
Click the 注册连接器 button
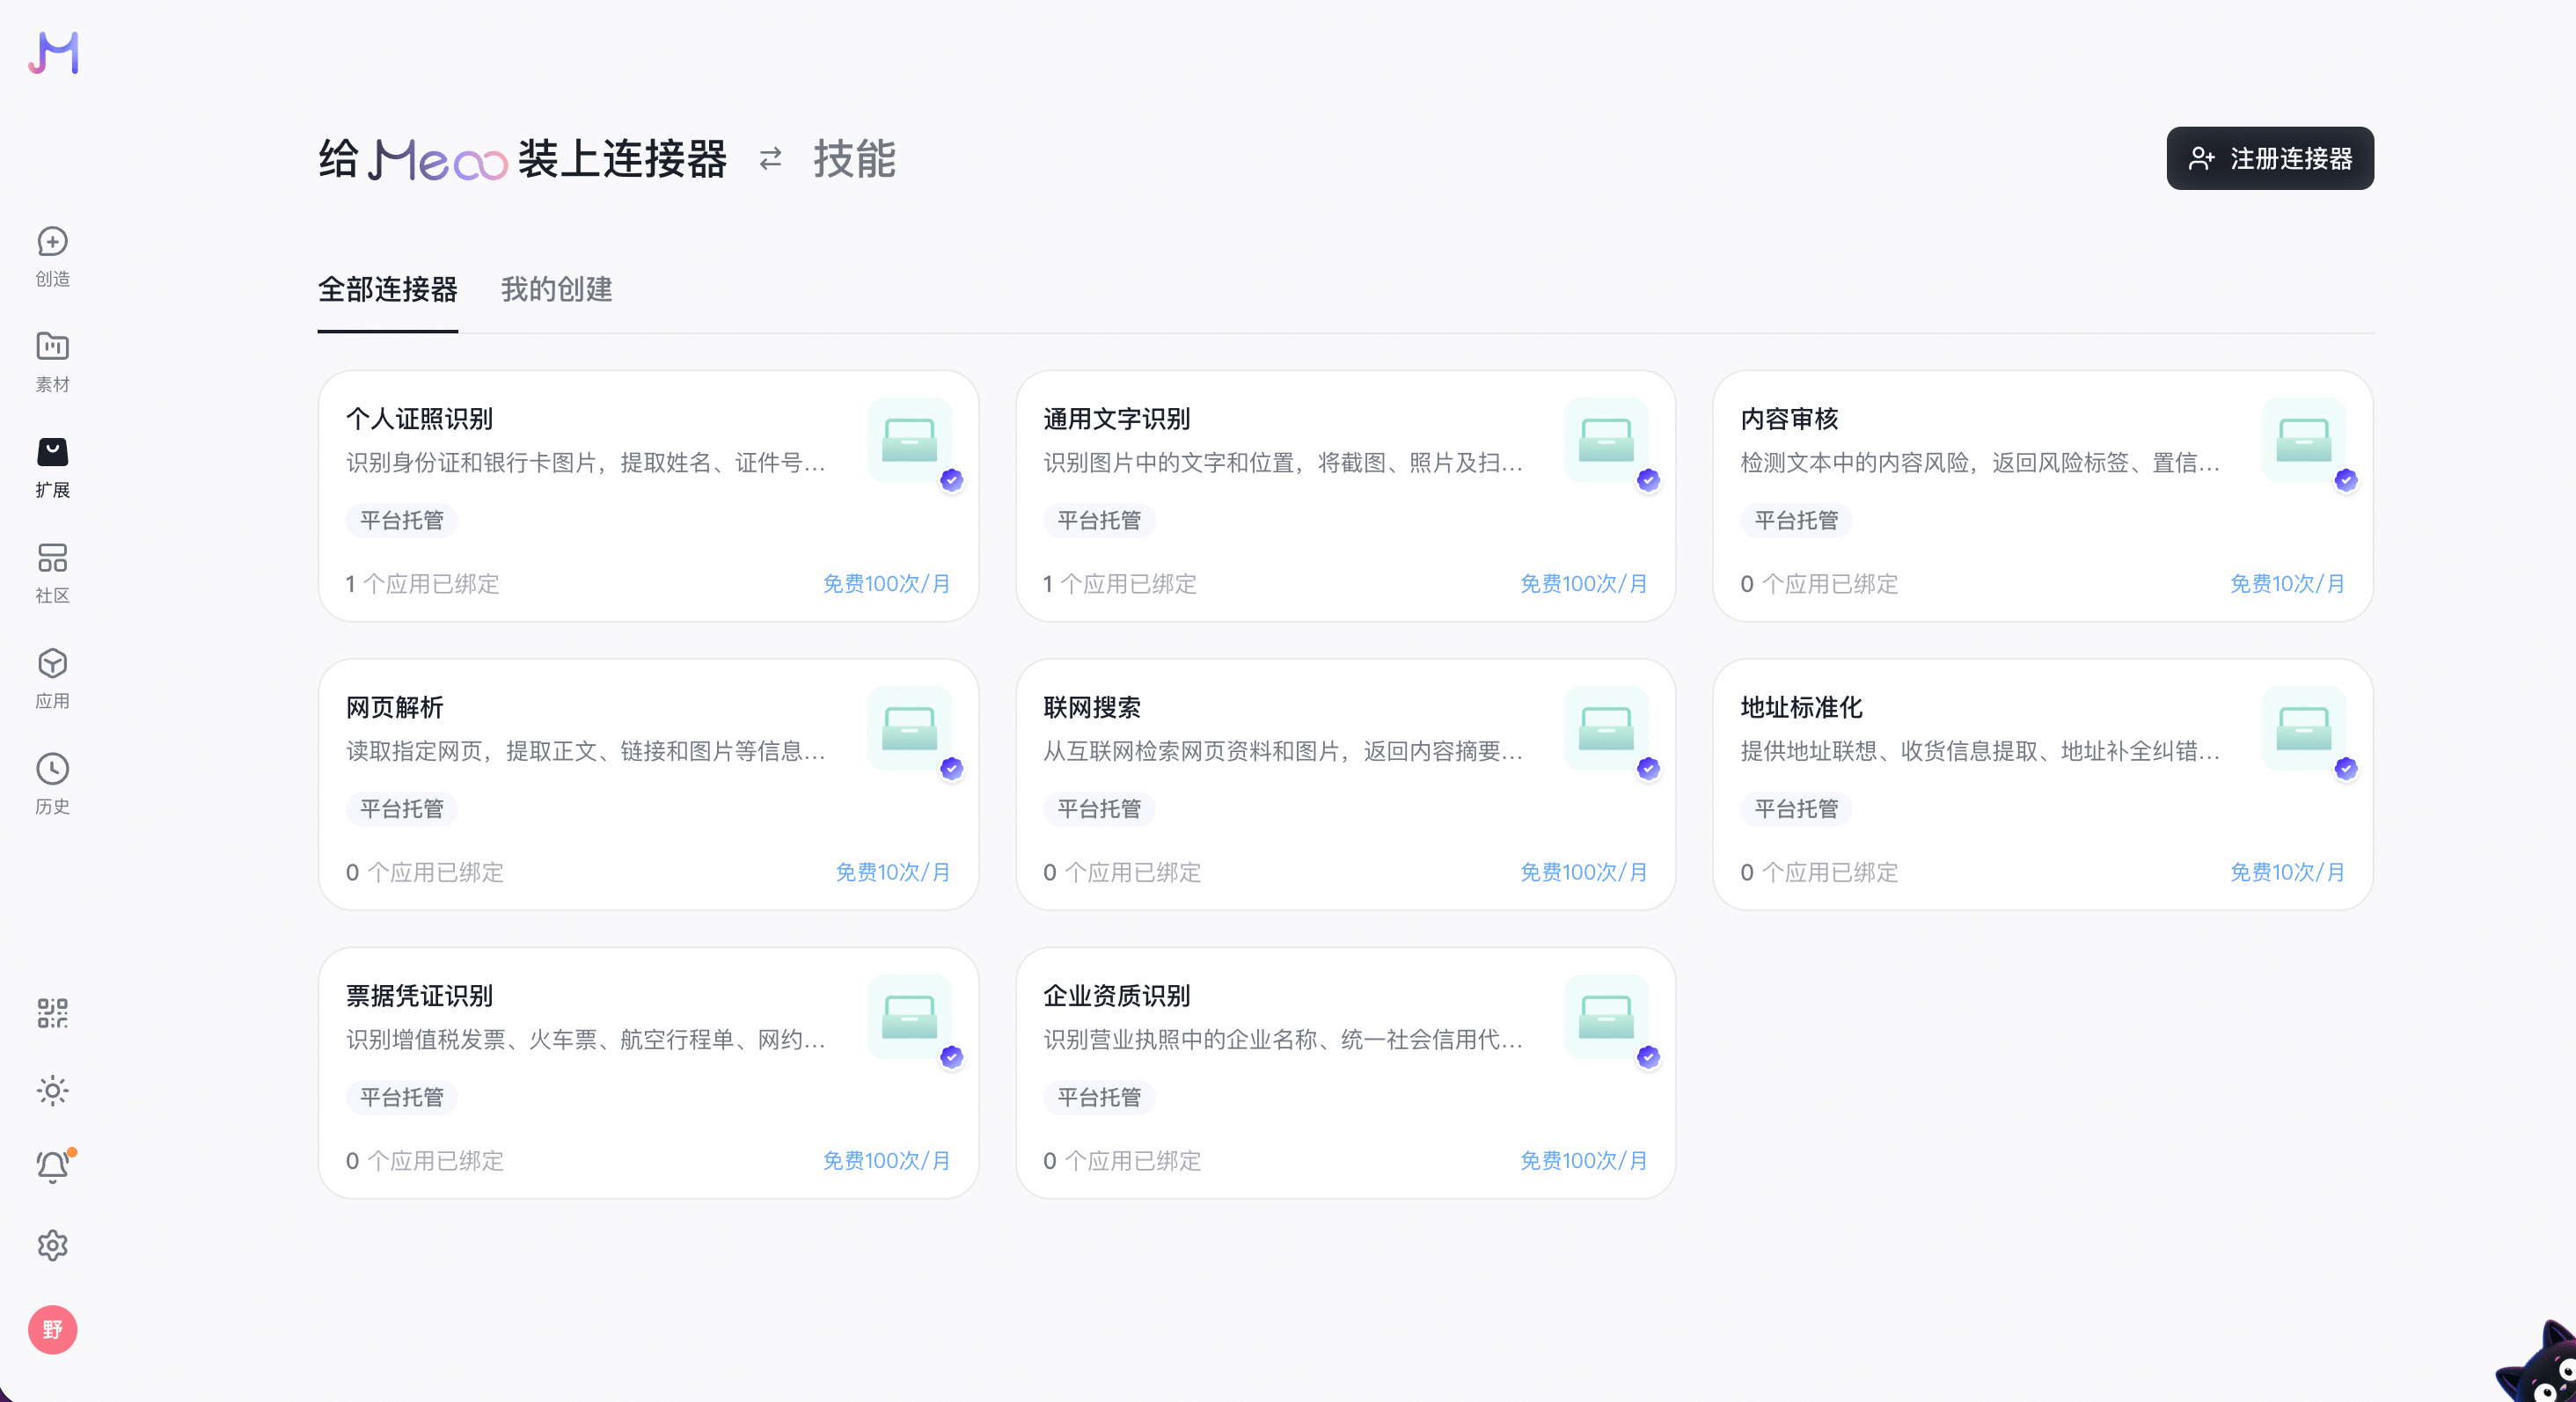coord(2270,158)
